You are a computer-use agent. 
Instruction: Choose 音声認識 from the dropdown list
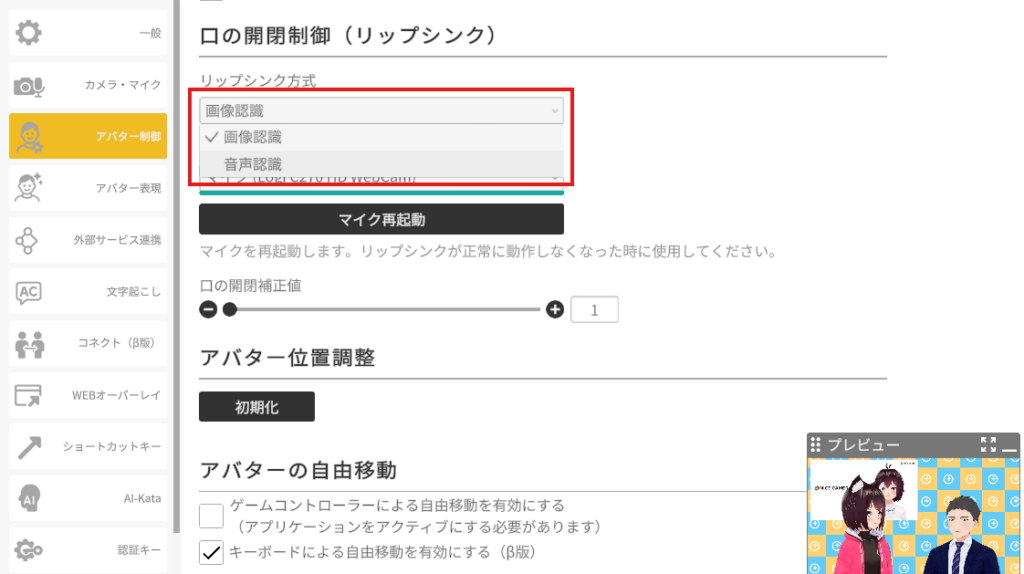tap(253, 164)
